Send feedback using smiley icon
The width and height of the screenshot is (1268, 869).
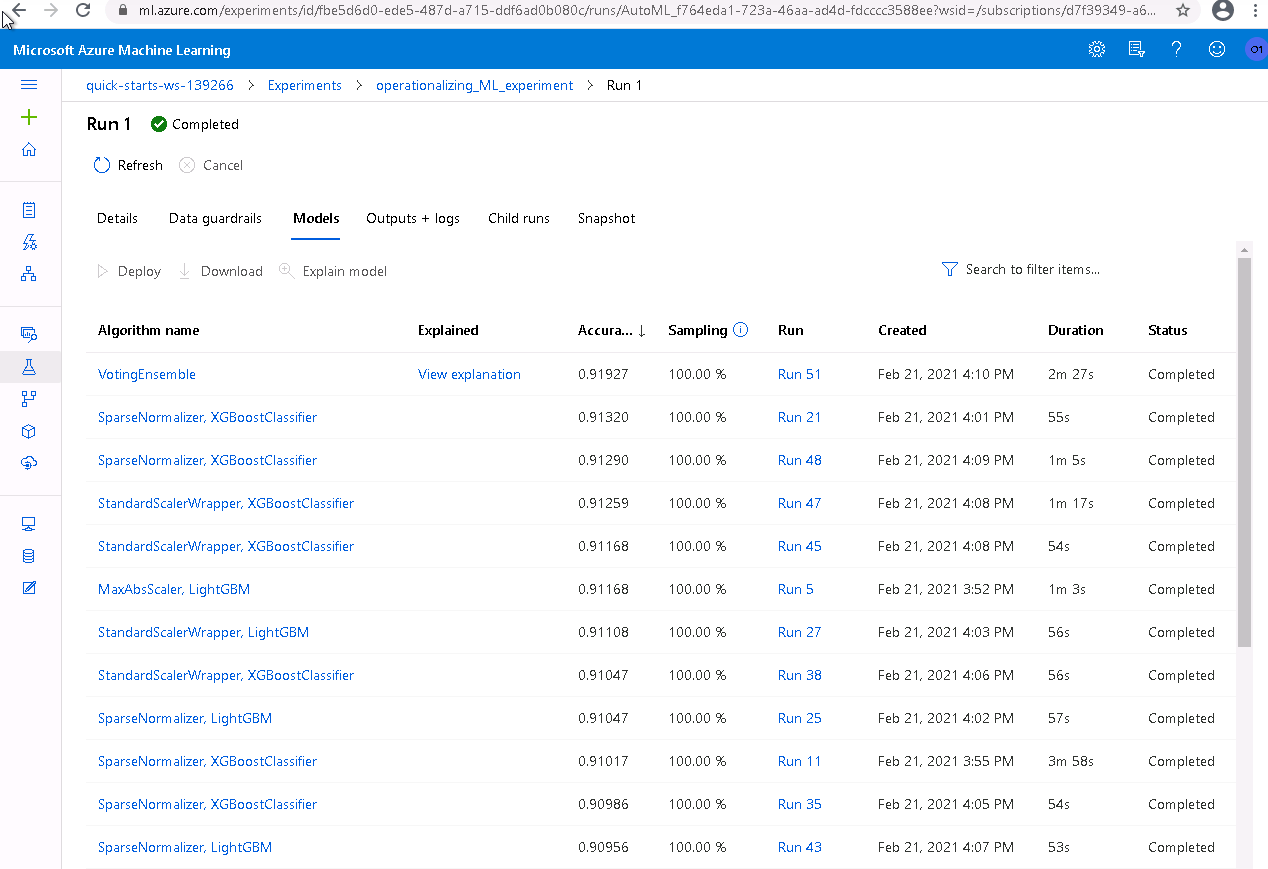coord(1216,49)
